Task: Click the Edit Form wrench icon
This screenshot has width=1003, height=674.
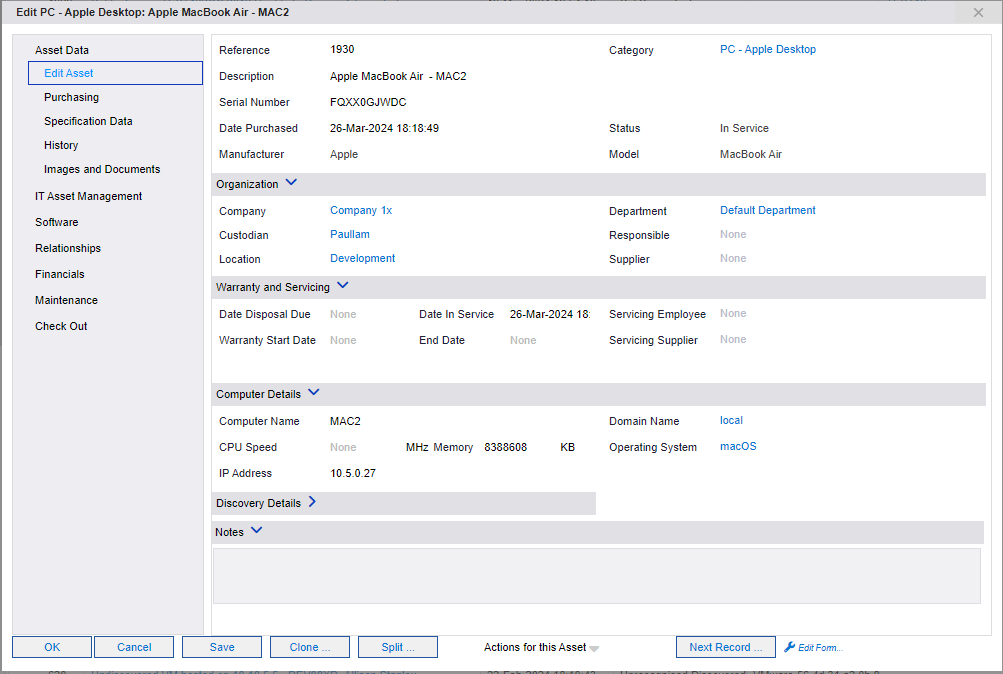Action: (x=789, y=647)
